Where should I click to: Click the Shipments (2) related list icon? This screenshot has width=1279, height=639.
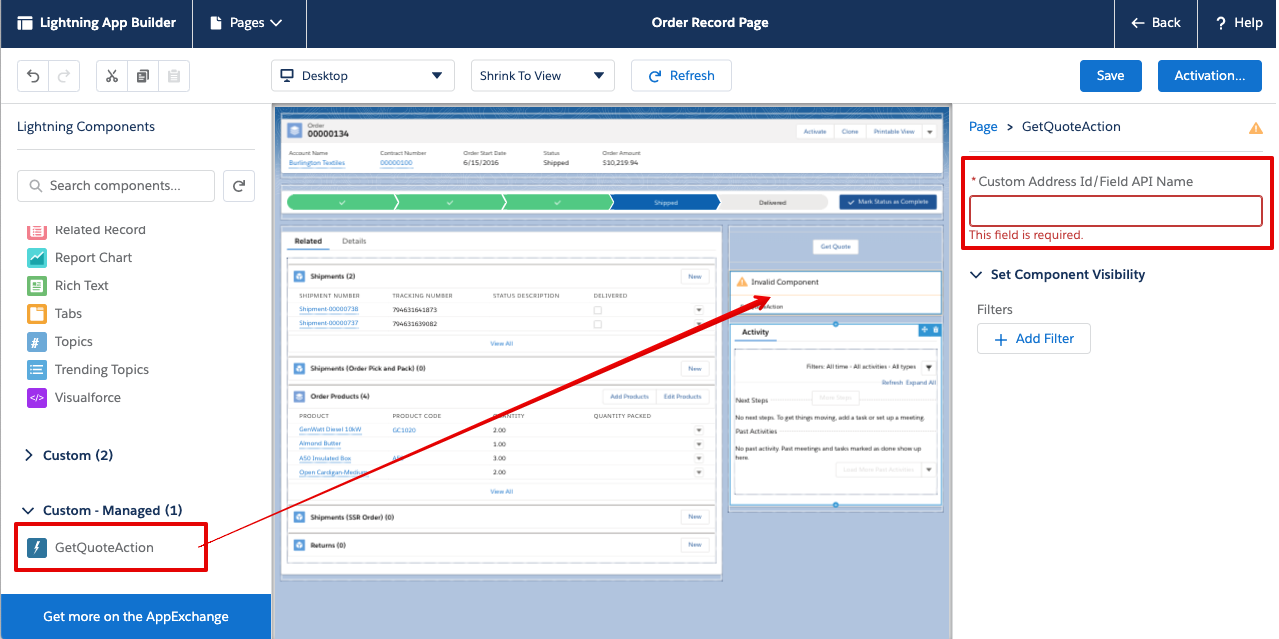[297, 276]
